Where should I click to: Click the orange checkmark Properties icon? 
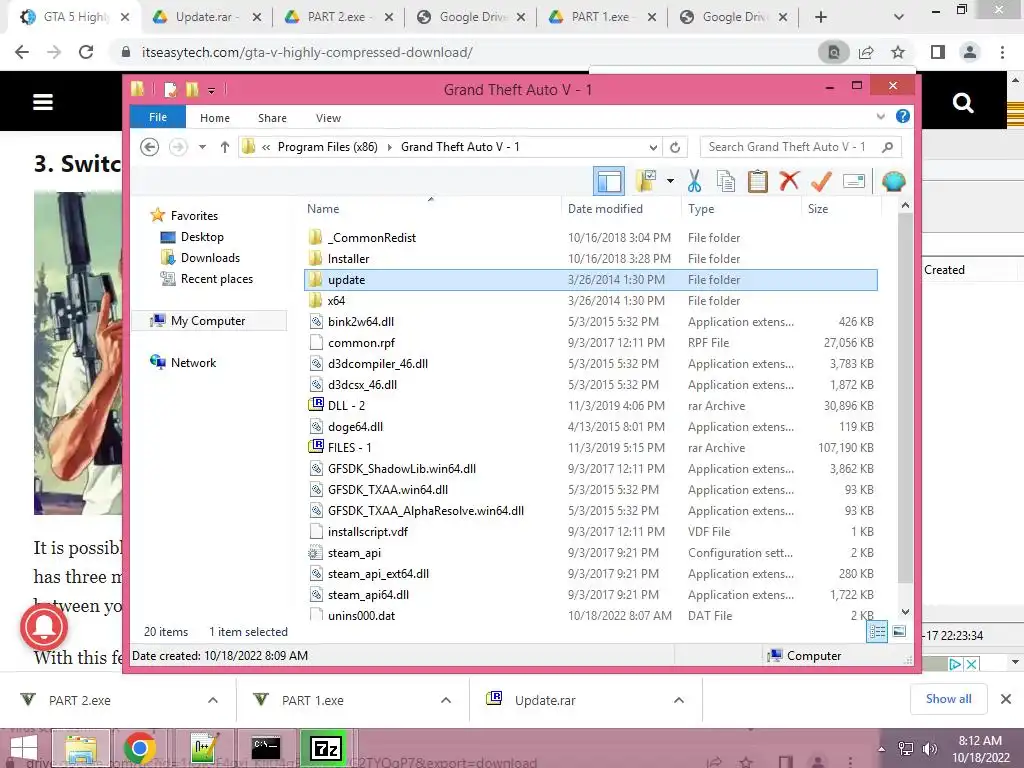point(821,181)
